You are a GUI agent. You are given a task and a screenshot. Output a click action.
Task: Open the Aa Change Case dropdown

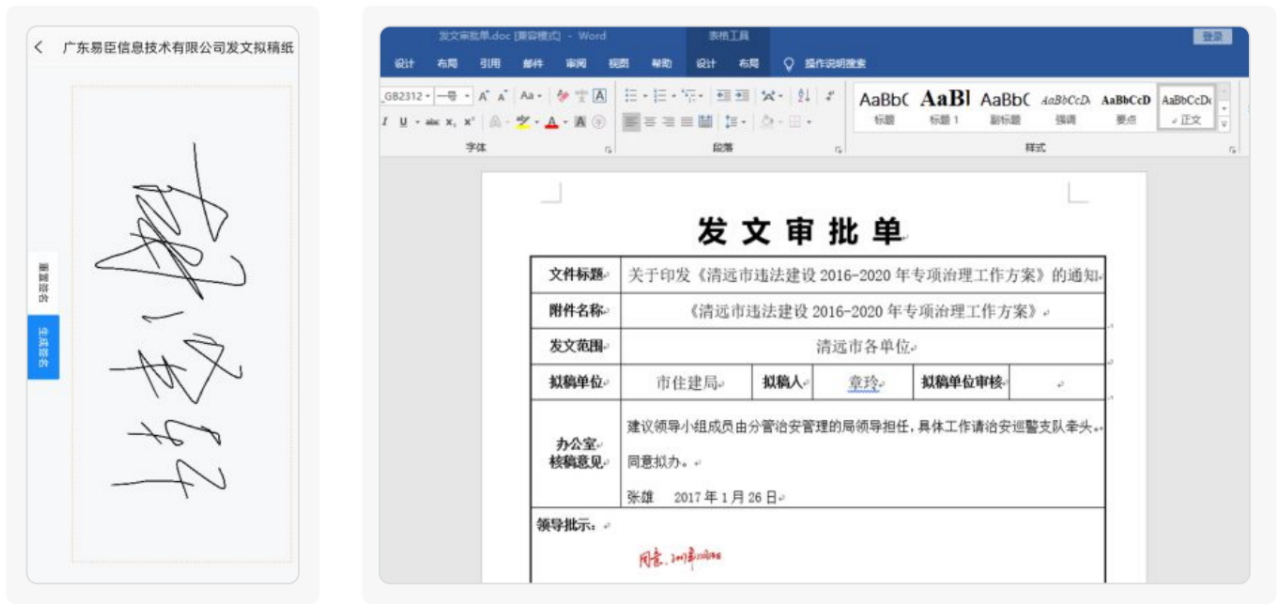coord(532,96)
